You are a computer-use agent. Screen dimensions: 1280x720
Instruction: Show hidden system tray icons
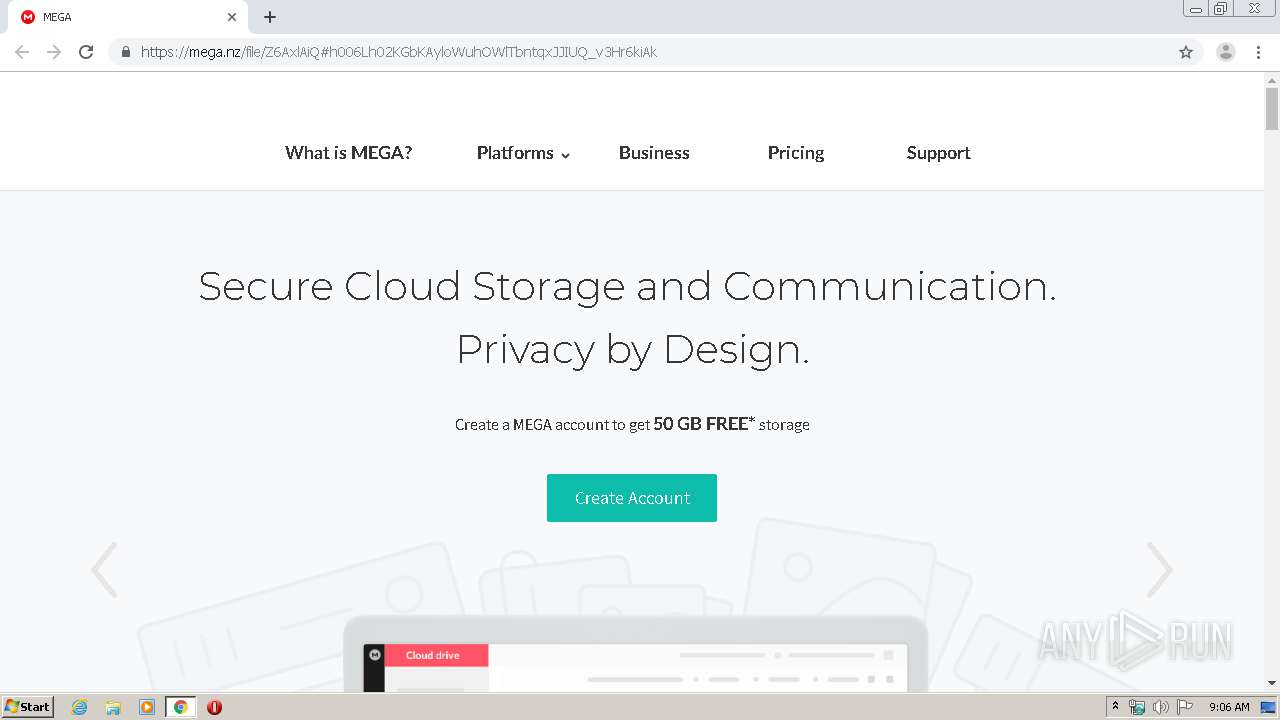[x=1115, y=707]
